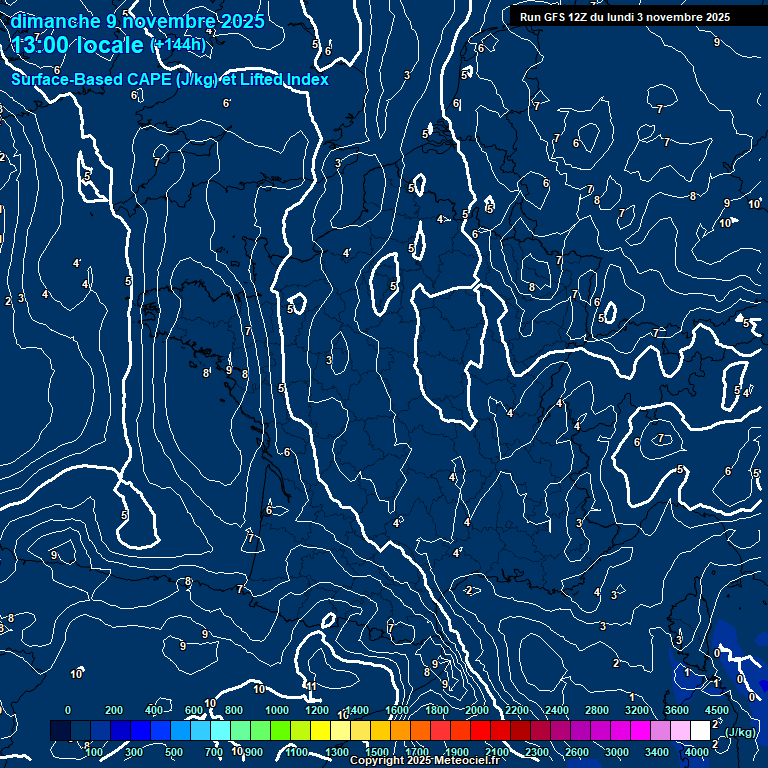Click legend value '300'
768x768 pixels.
tap(134, 752)
